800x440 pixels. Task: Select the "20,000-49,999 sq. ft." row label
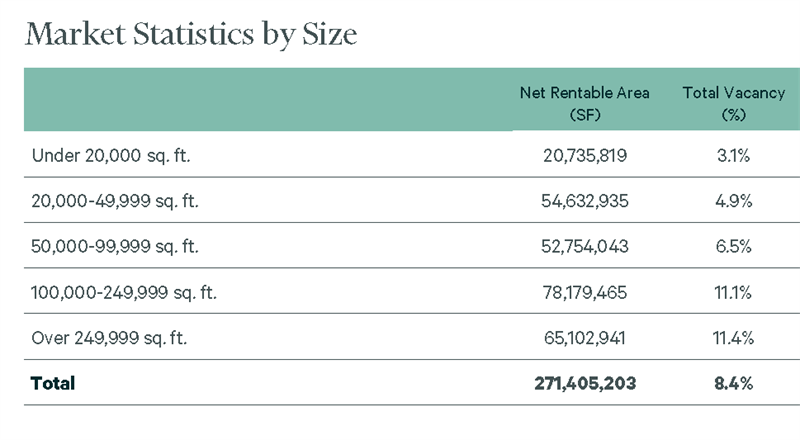pyautogui.click(x=115, y=201)
